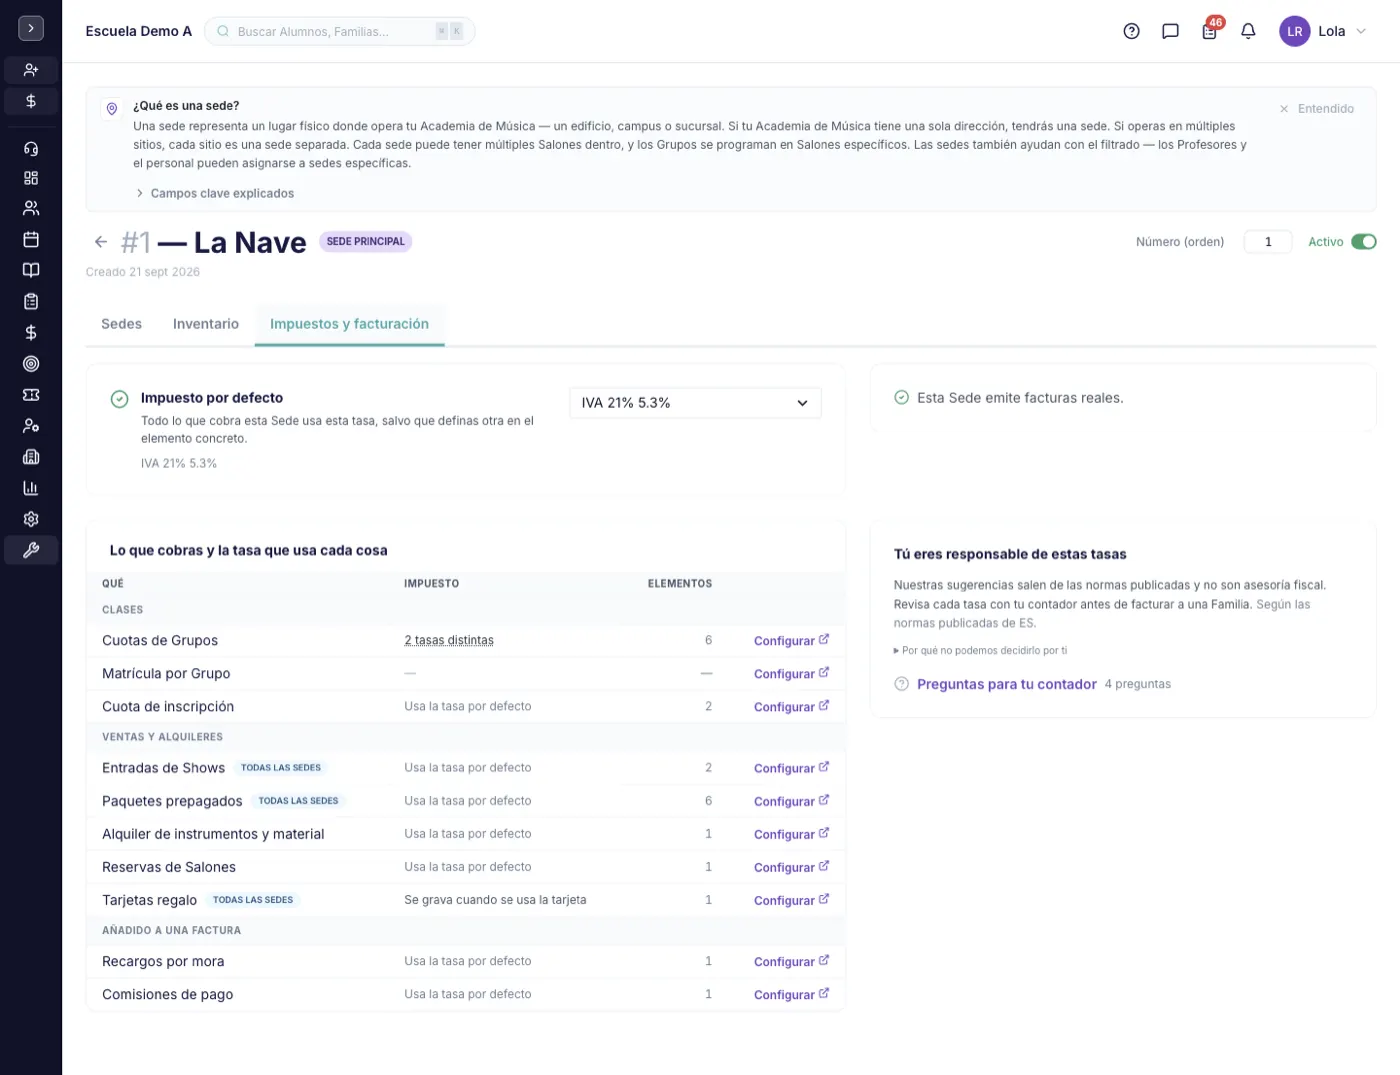The height and width of the screenshot is (1075, 1400).
Task: Click Configurar for Cuotas de Grupos
Action: point(791,641)
